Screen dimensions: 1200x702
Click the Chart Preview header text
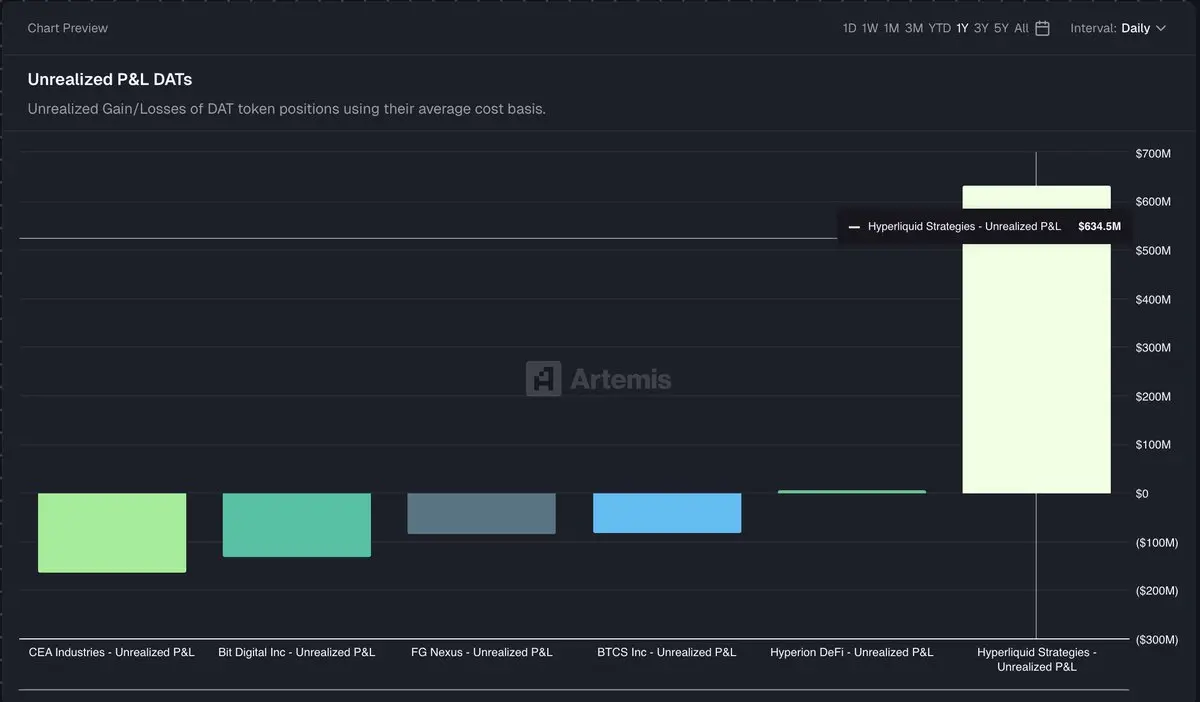click(x=68, y=28)
